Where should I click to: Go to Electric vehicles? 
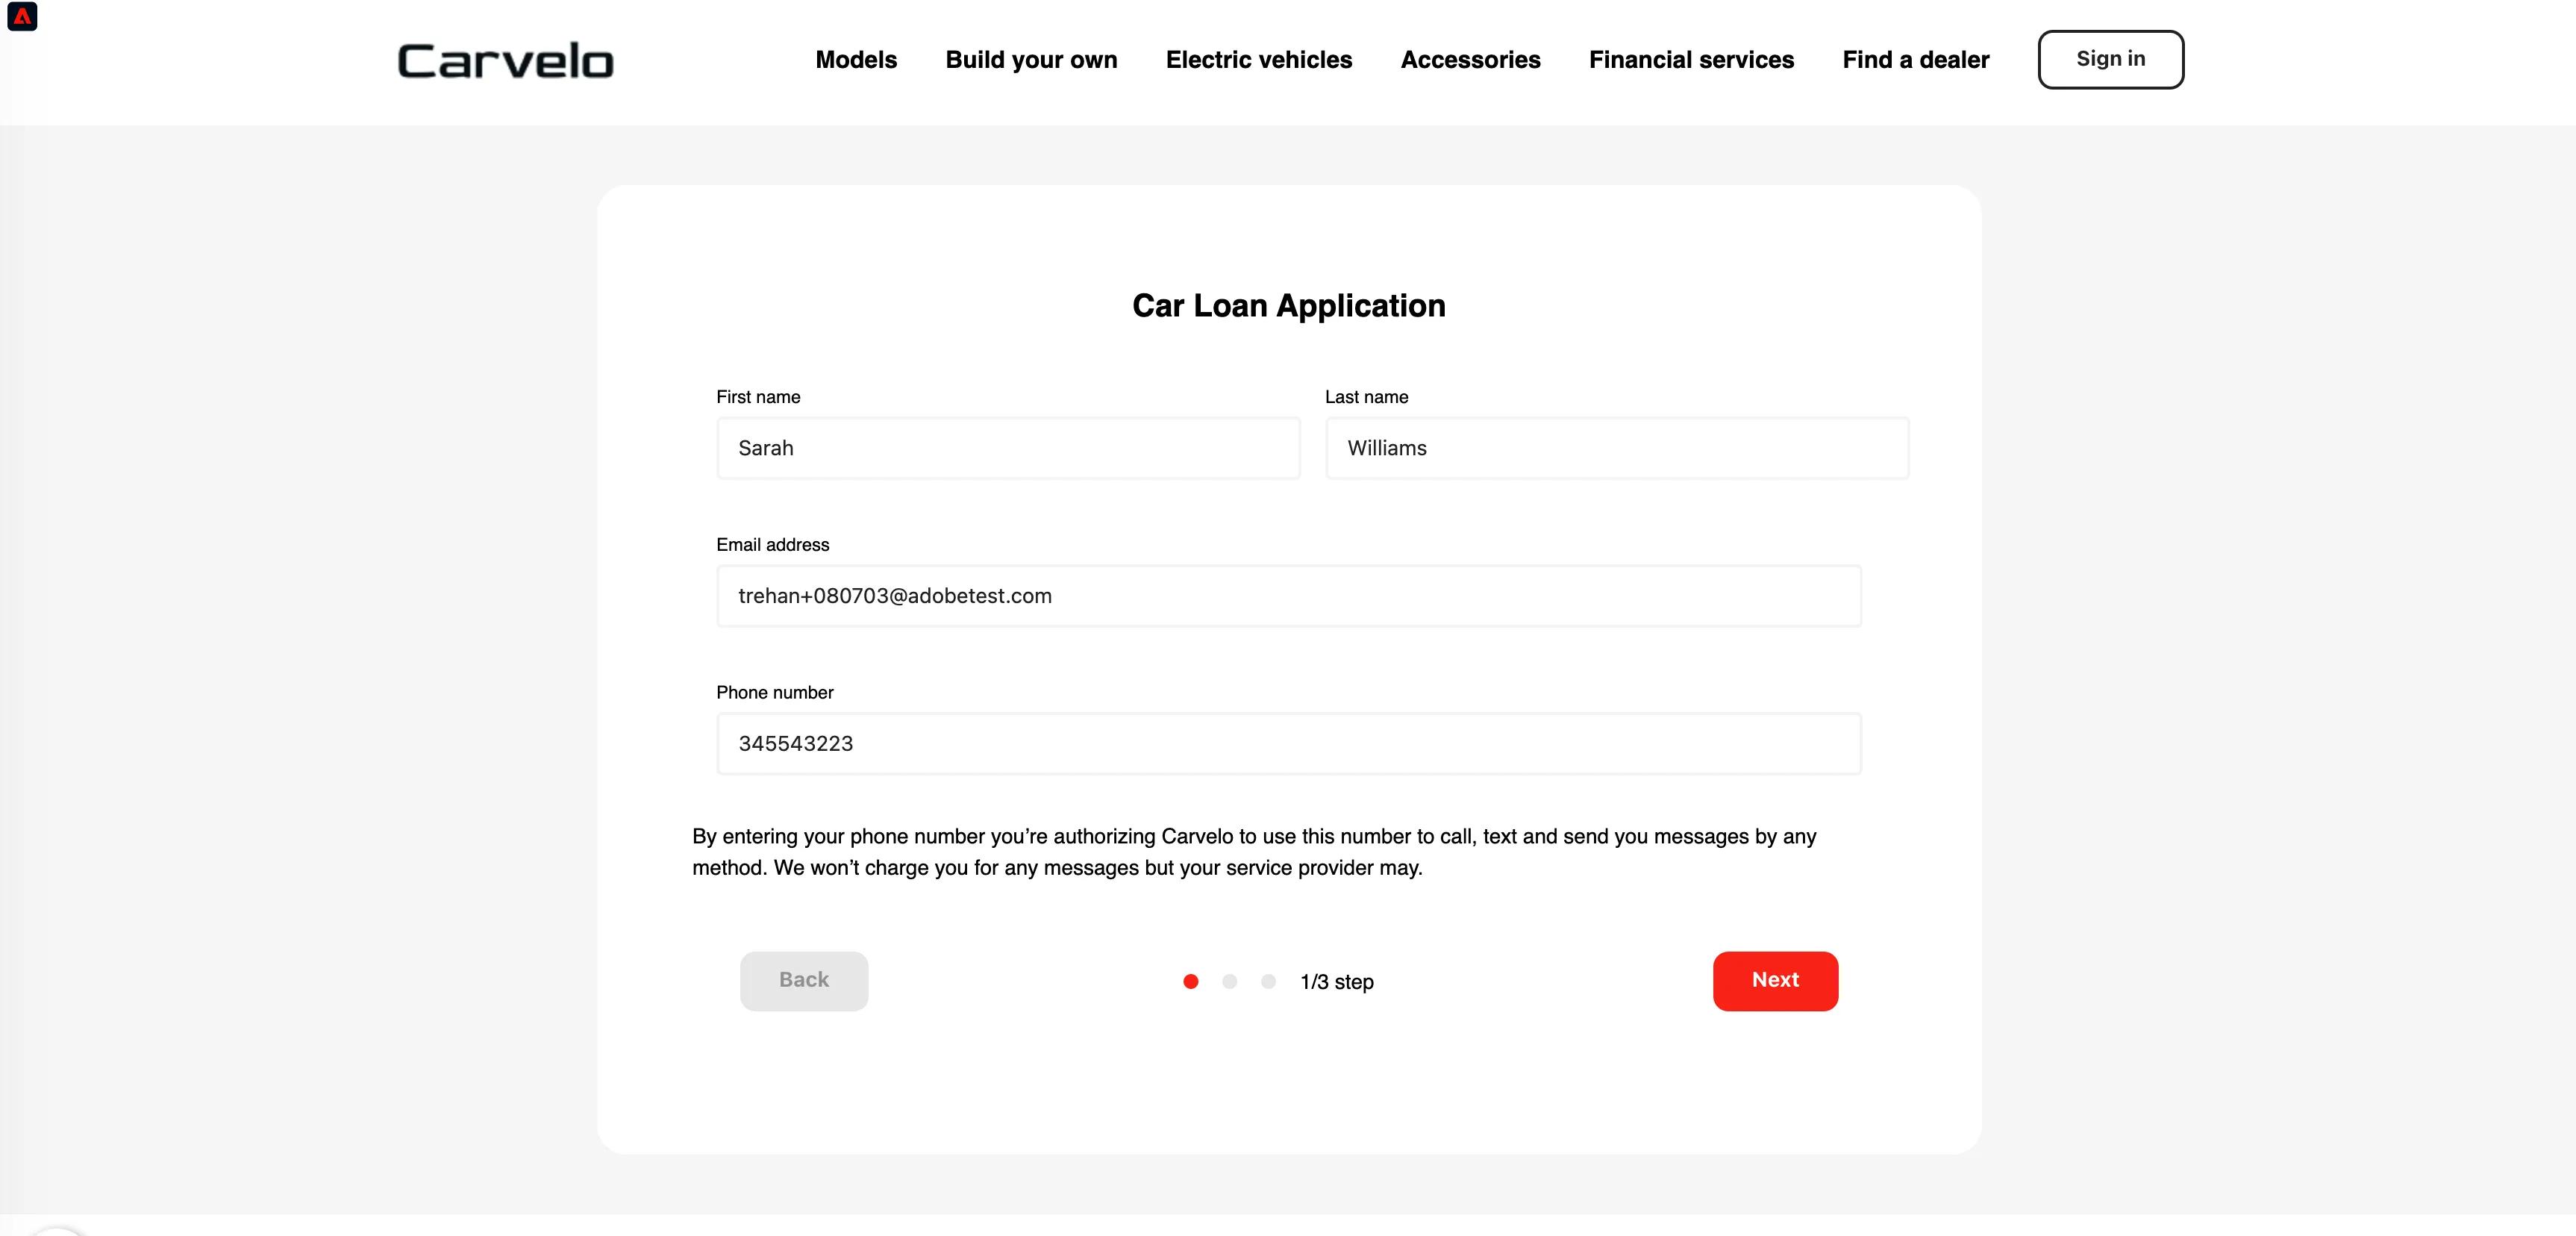click(1258, 60)
